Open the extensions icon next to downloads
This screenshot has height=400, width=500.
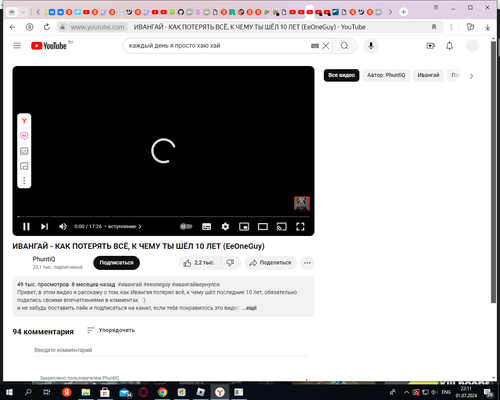pyautogui.click(x=470, y=27)
